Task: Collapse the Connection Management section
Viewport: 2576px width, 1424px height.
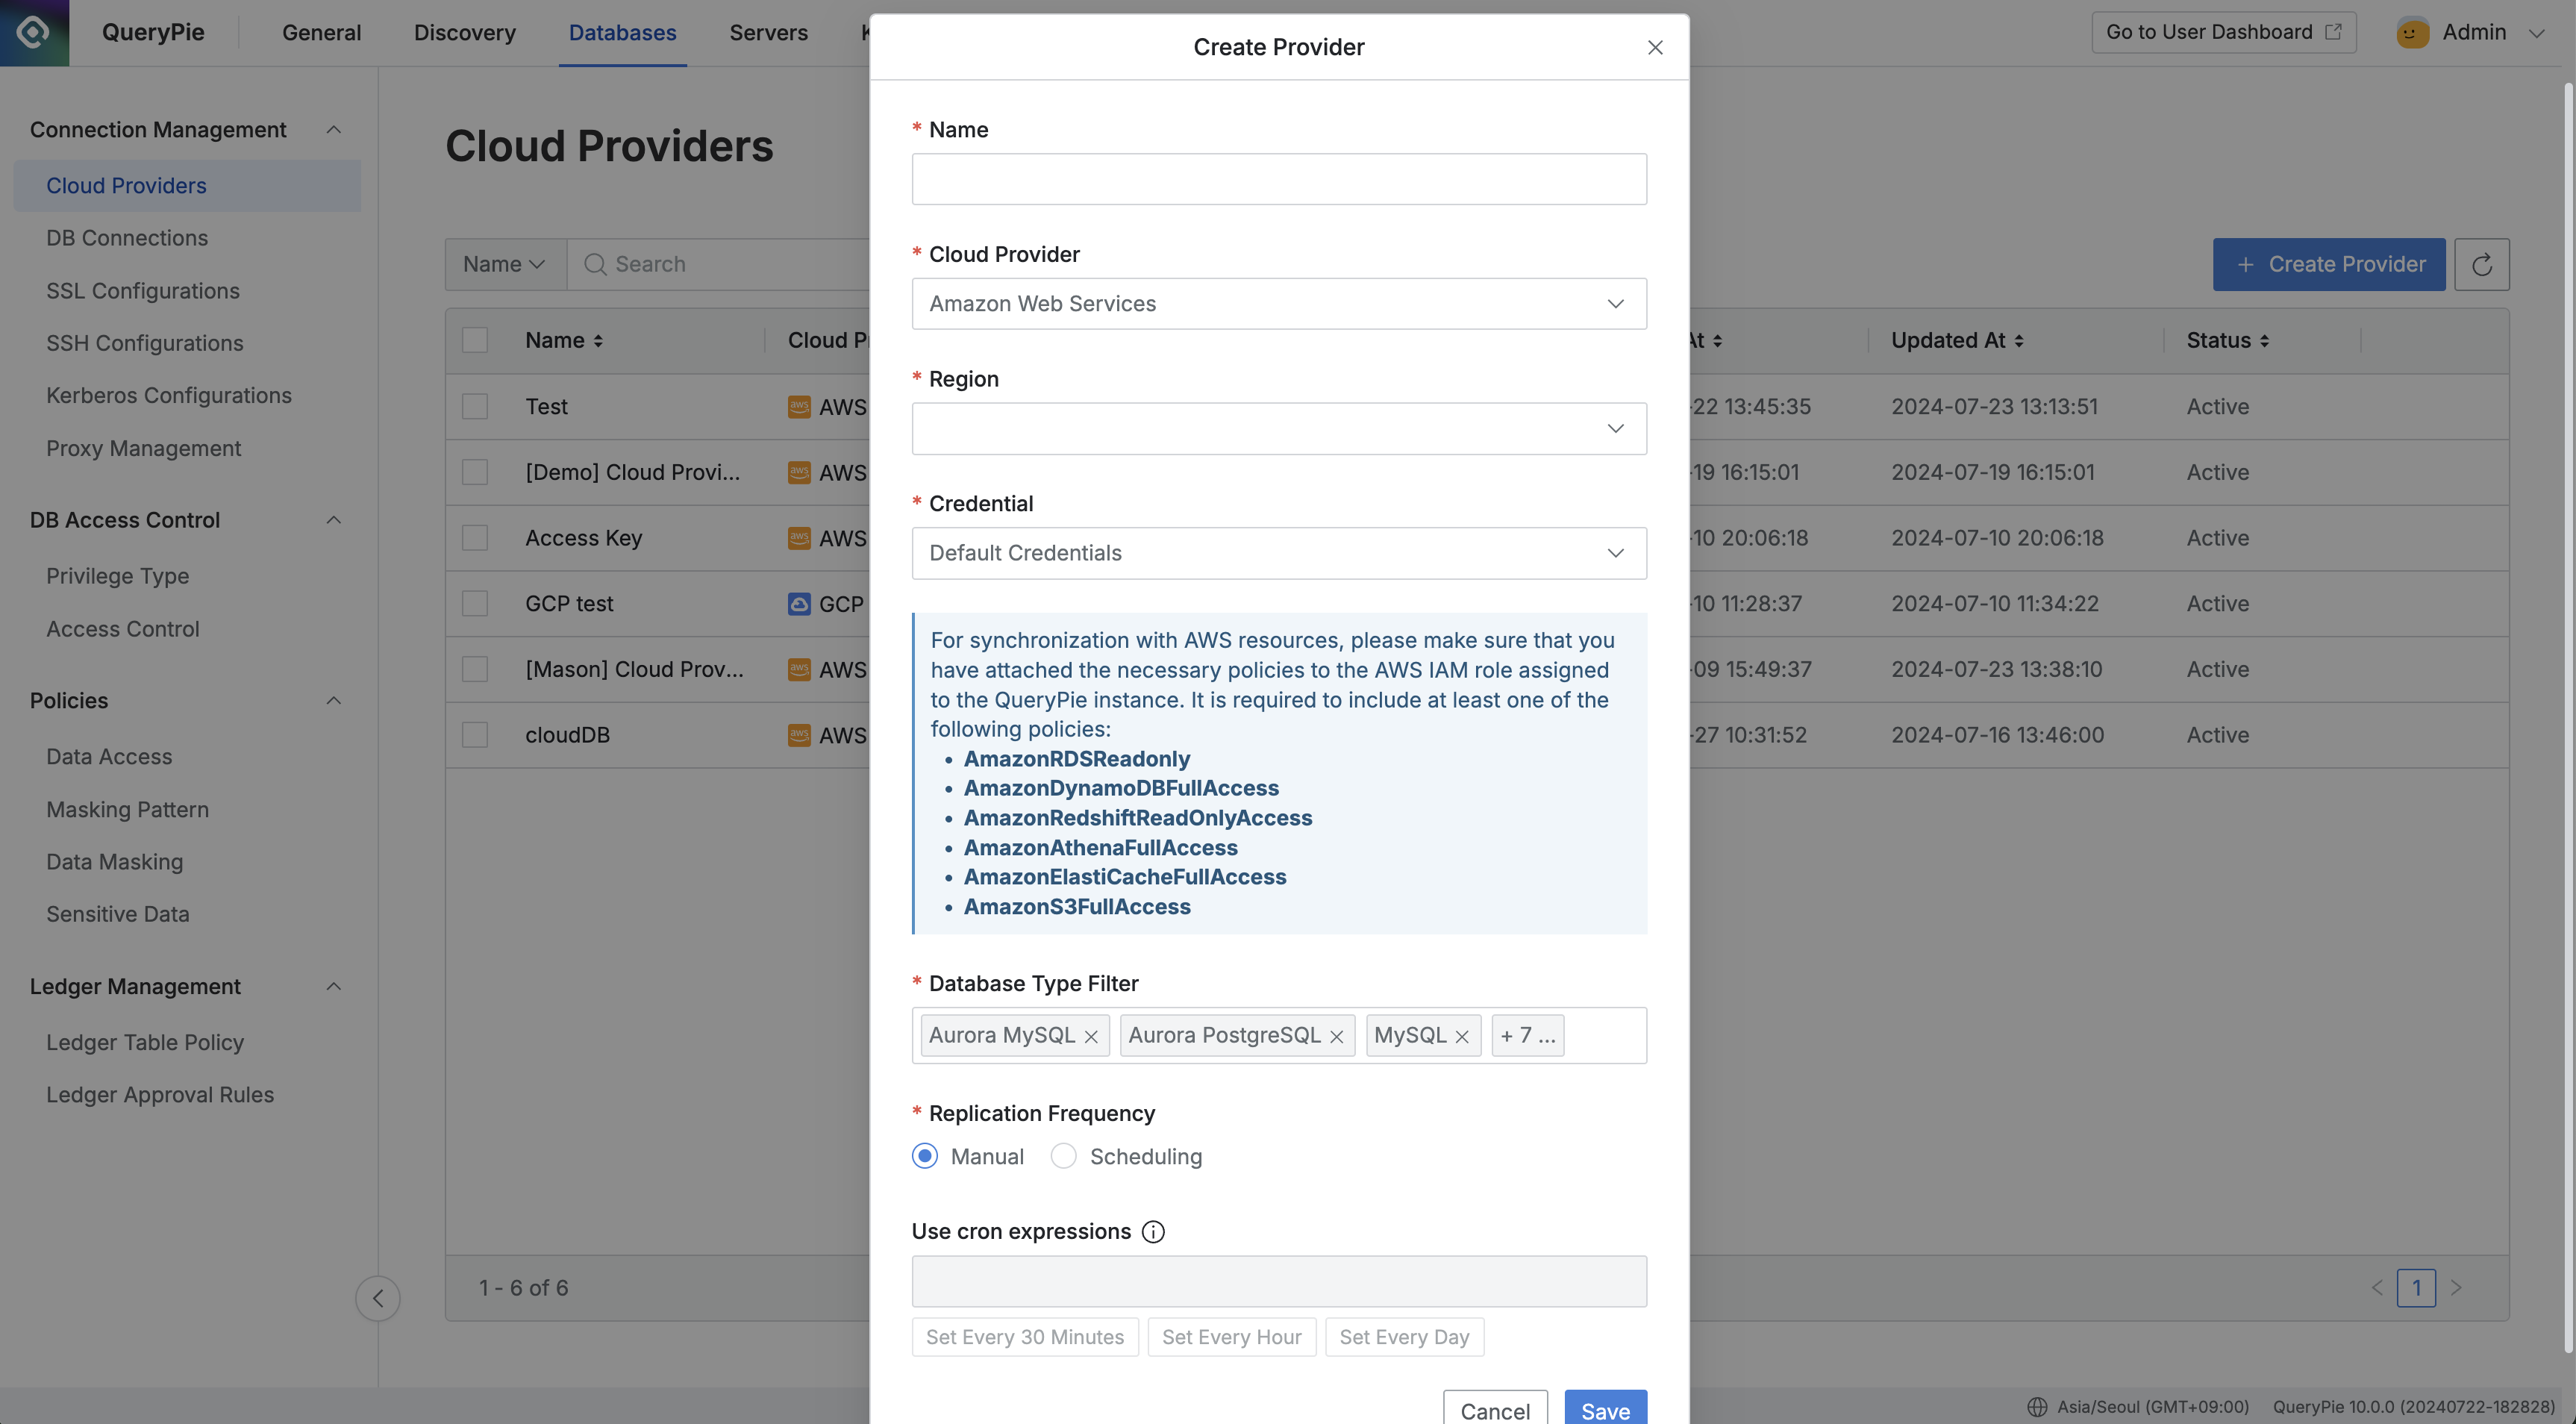Action: 334,130
